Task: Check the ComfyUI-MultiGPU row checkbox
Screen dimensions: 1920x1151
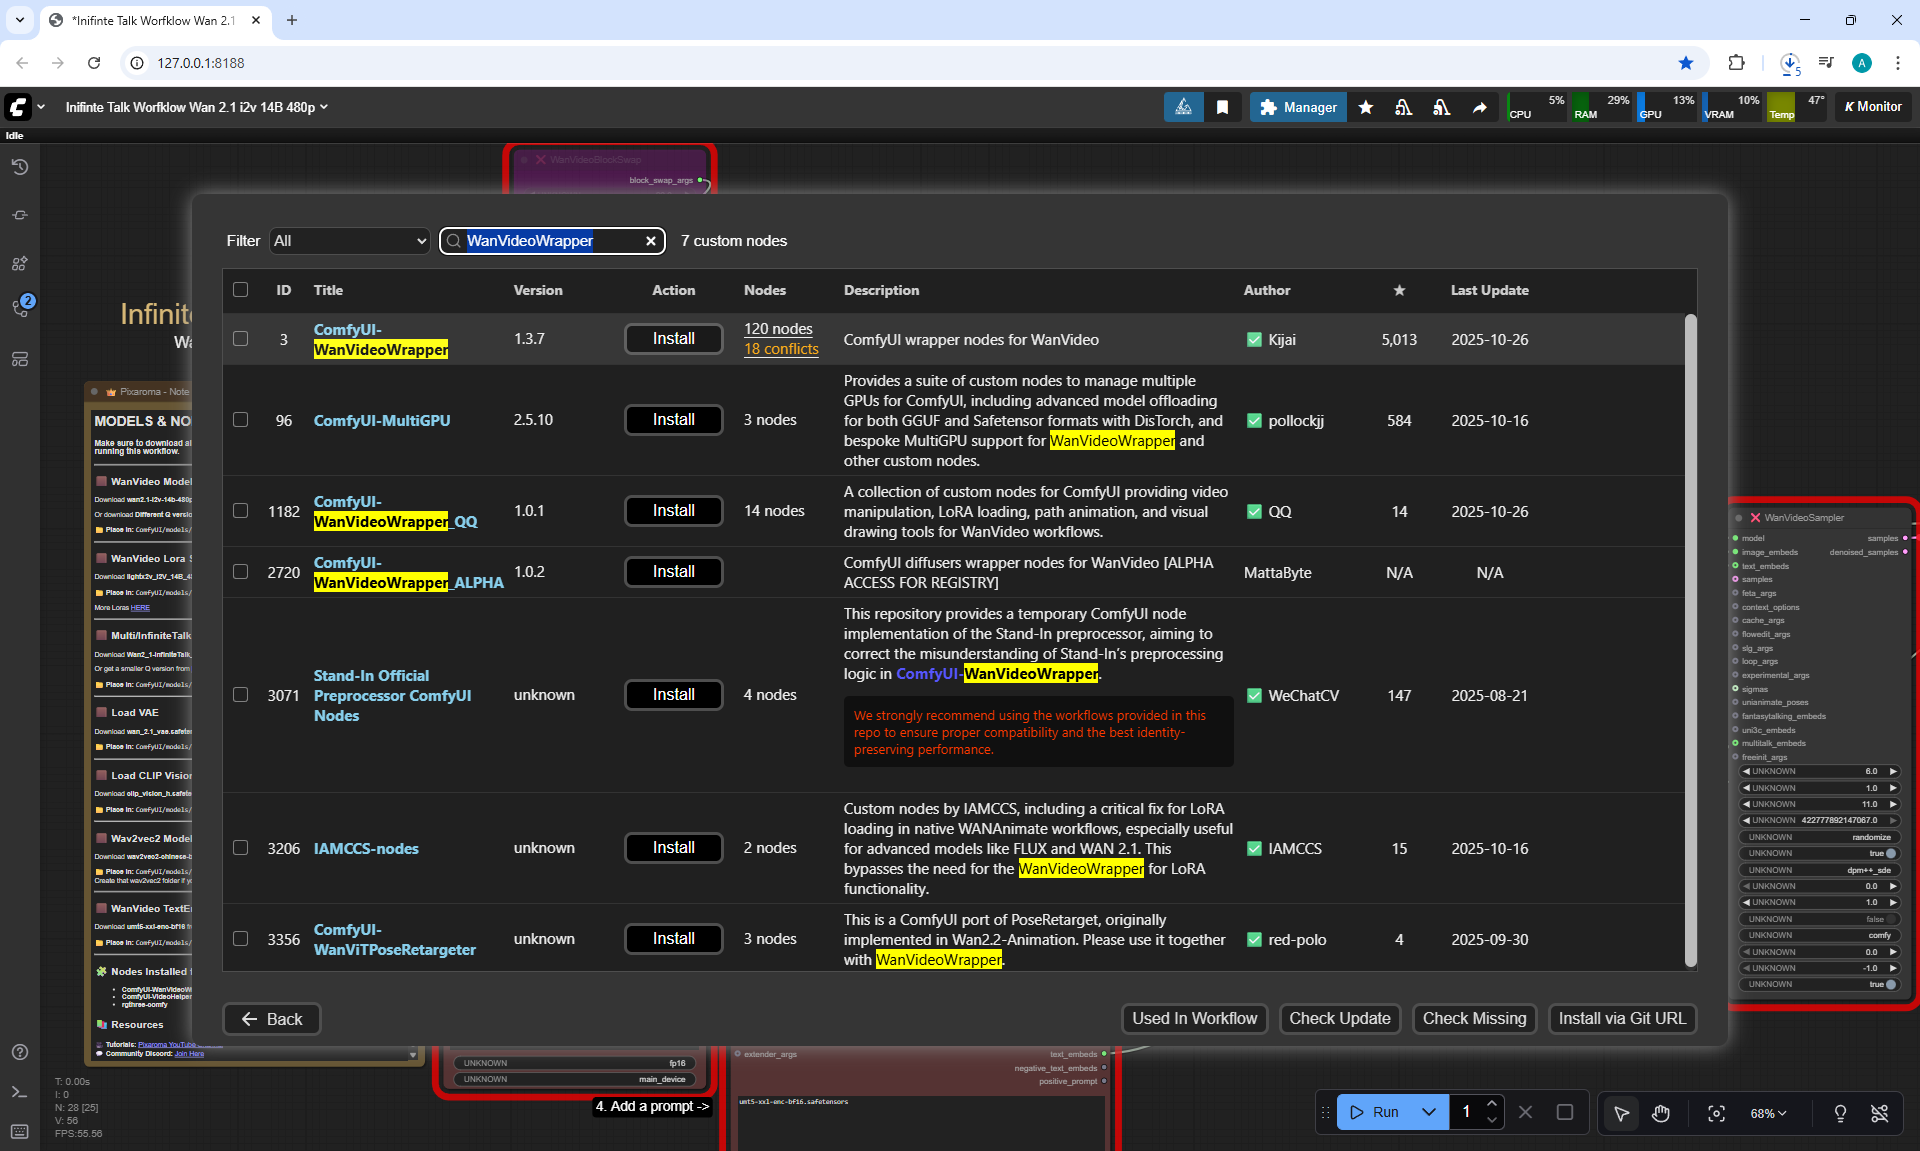Action: (x=241, y=420)
